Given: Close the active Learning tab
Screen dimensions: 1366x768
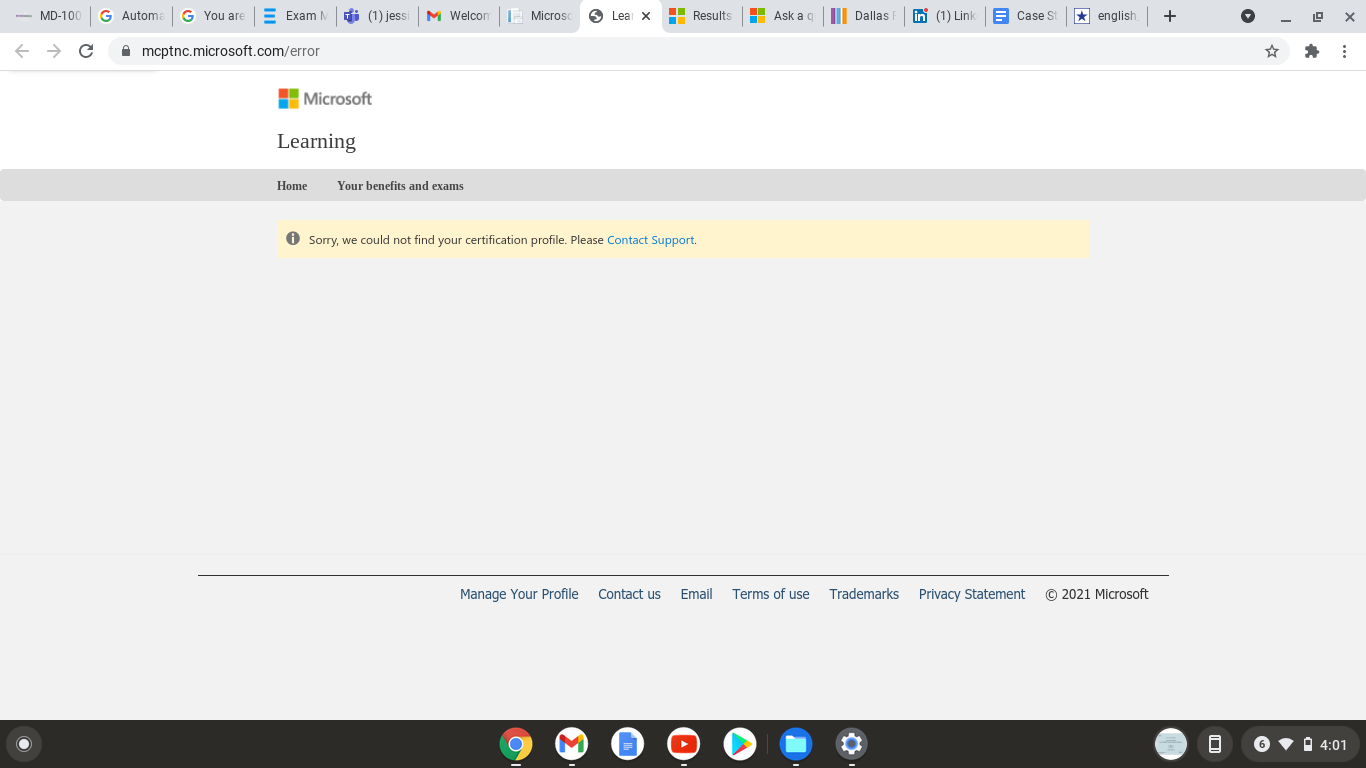Looking at the screenshot, I should point(646,16).
